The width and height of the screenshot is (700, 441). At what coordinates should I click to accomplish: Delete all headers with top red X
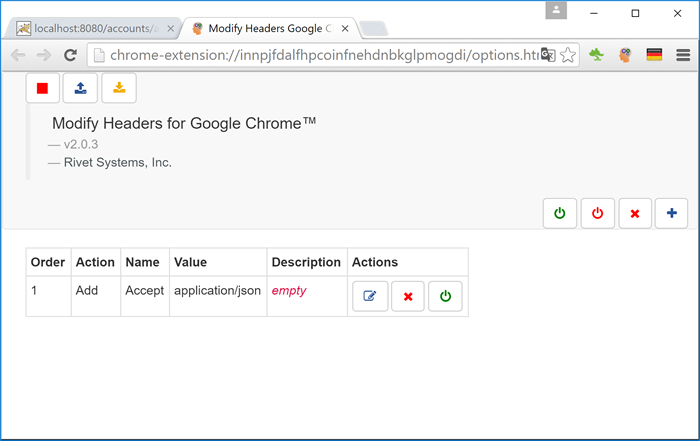tap(635, 213)
